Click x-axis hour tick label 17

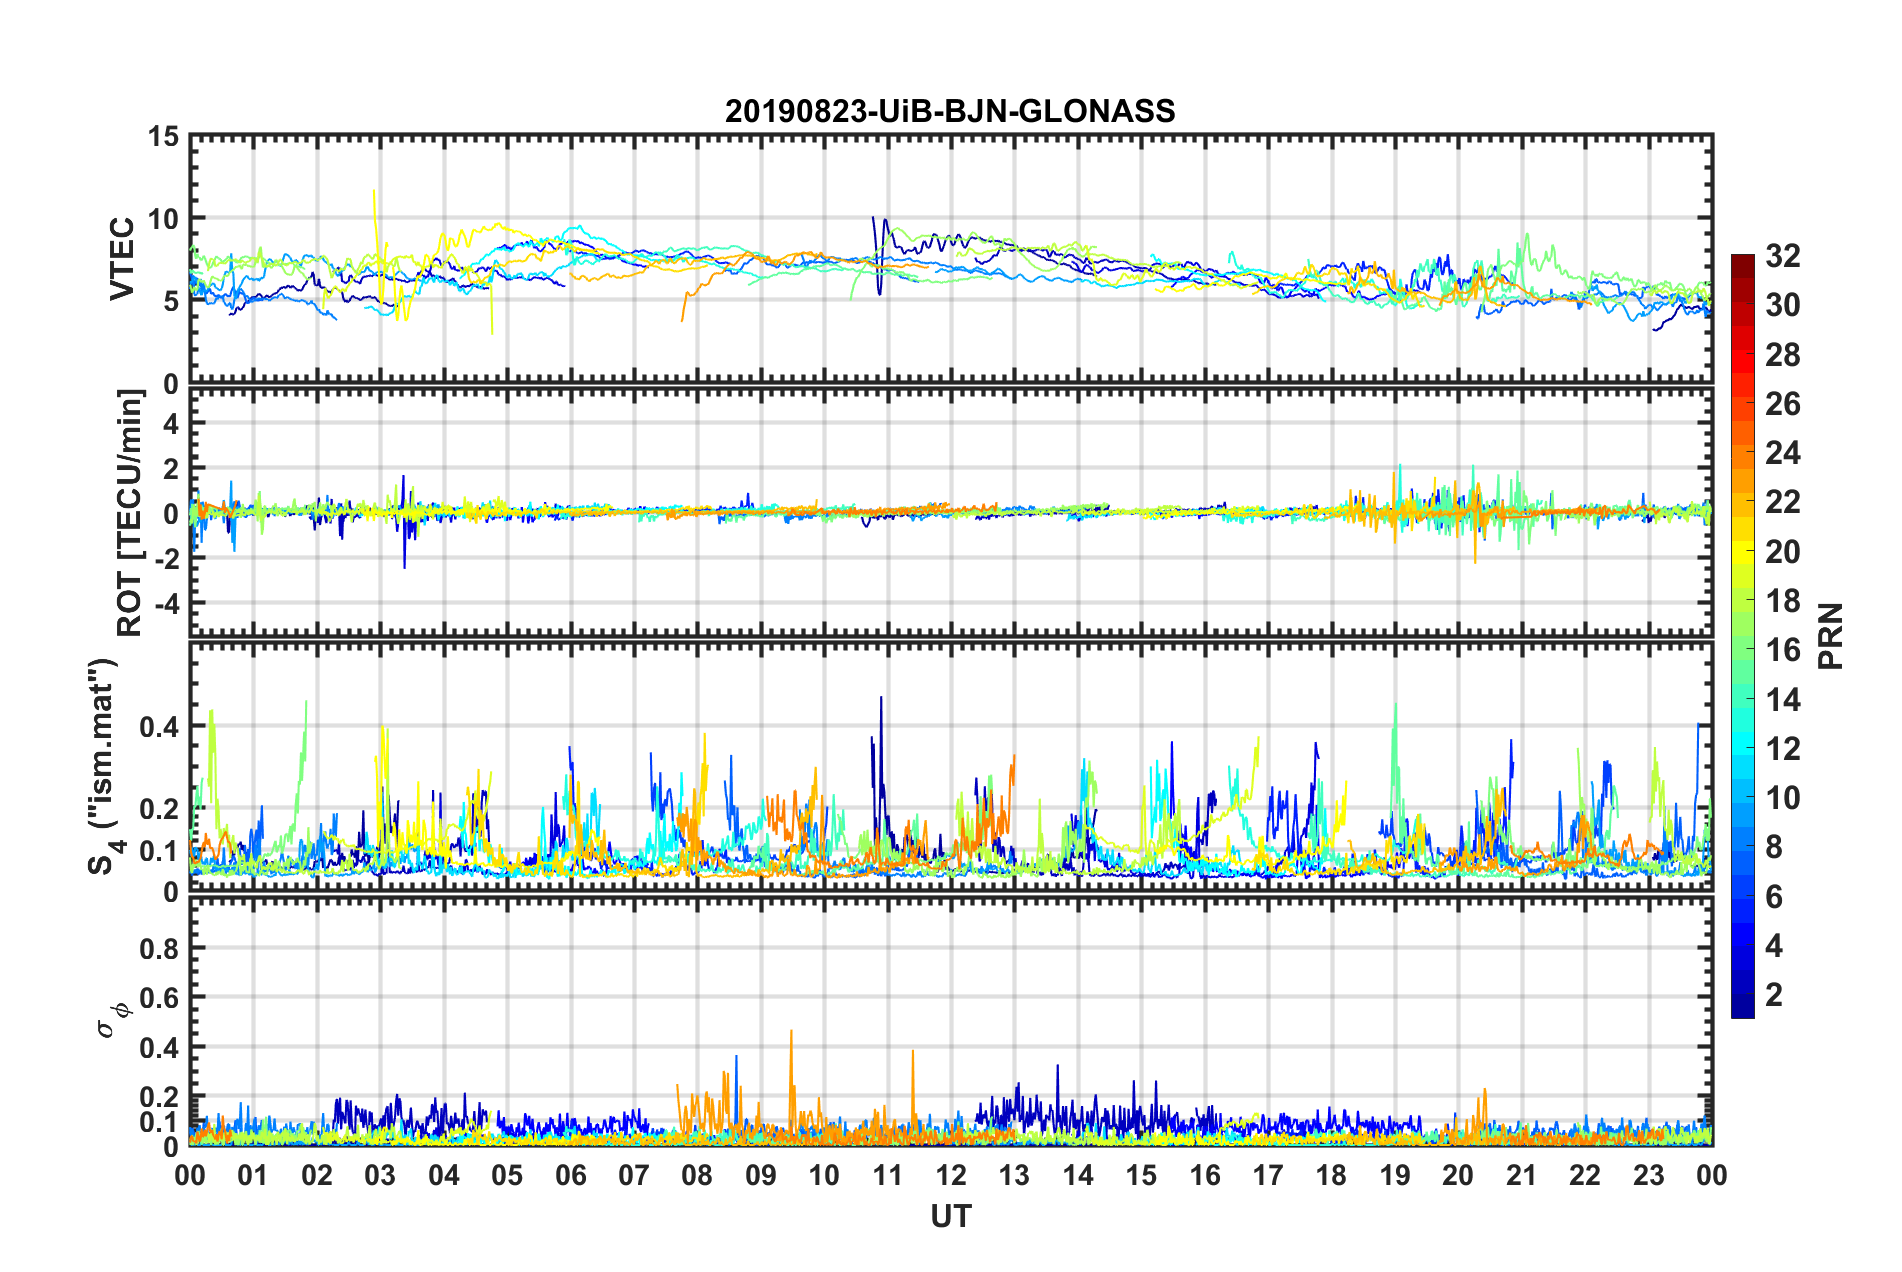click(x=1268, y=1175)
